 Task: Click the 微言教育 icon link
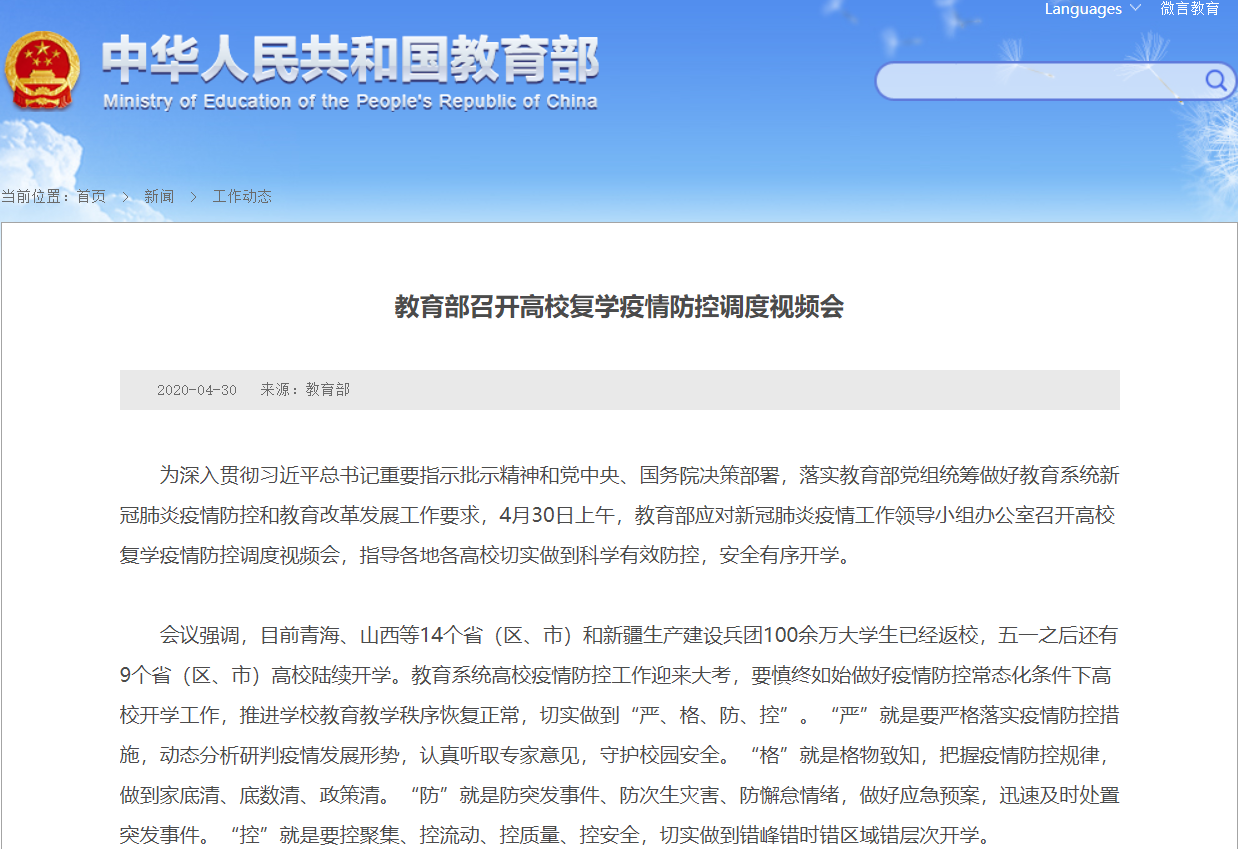1190,10
